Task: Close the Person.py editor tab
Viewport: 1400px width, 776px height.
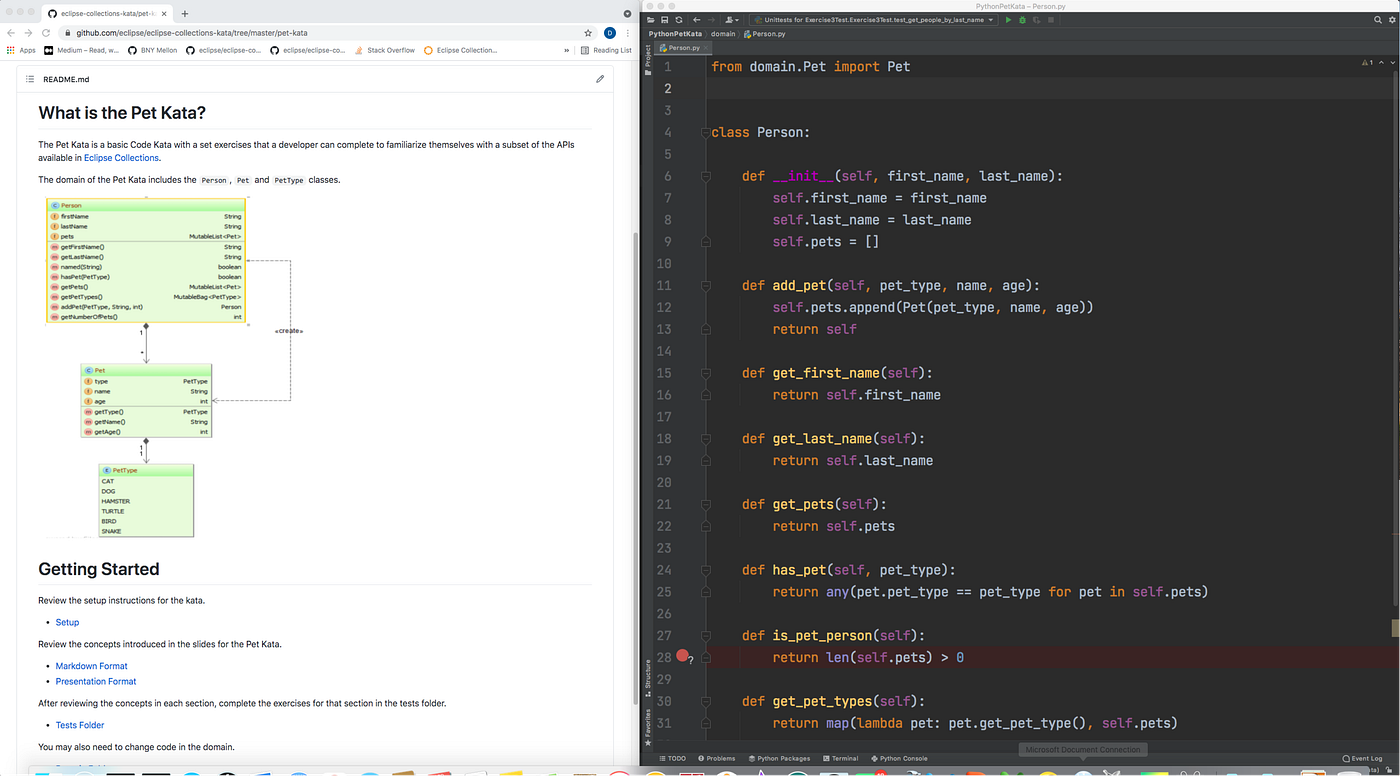Action: 707,48
